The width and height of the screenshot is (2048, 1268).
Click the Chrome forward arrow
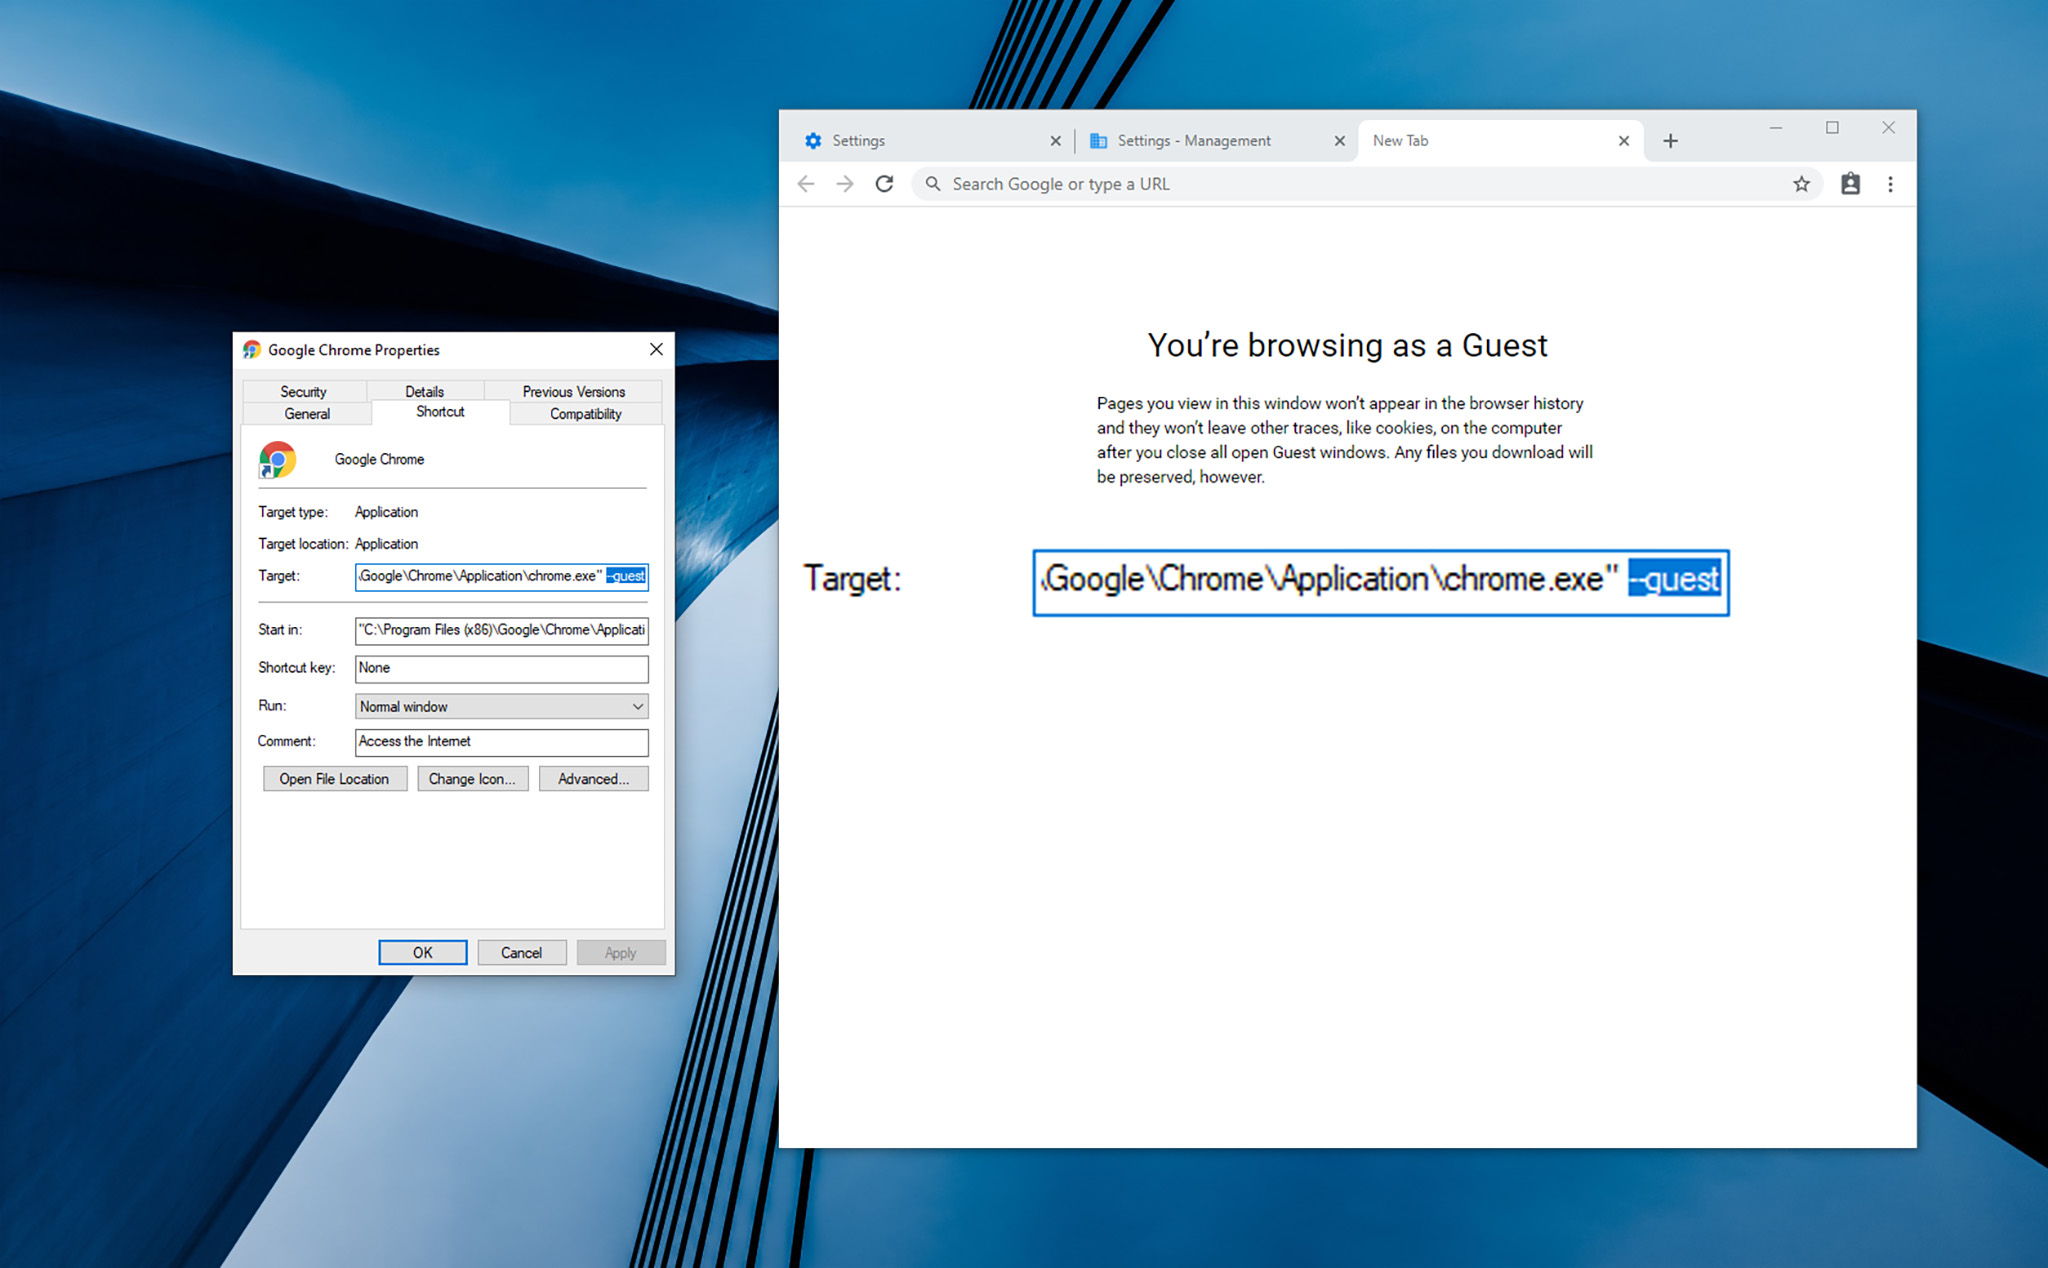pyautogui.click(x=845, y=184)
